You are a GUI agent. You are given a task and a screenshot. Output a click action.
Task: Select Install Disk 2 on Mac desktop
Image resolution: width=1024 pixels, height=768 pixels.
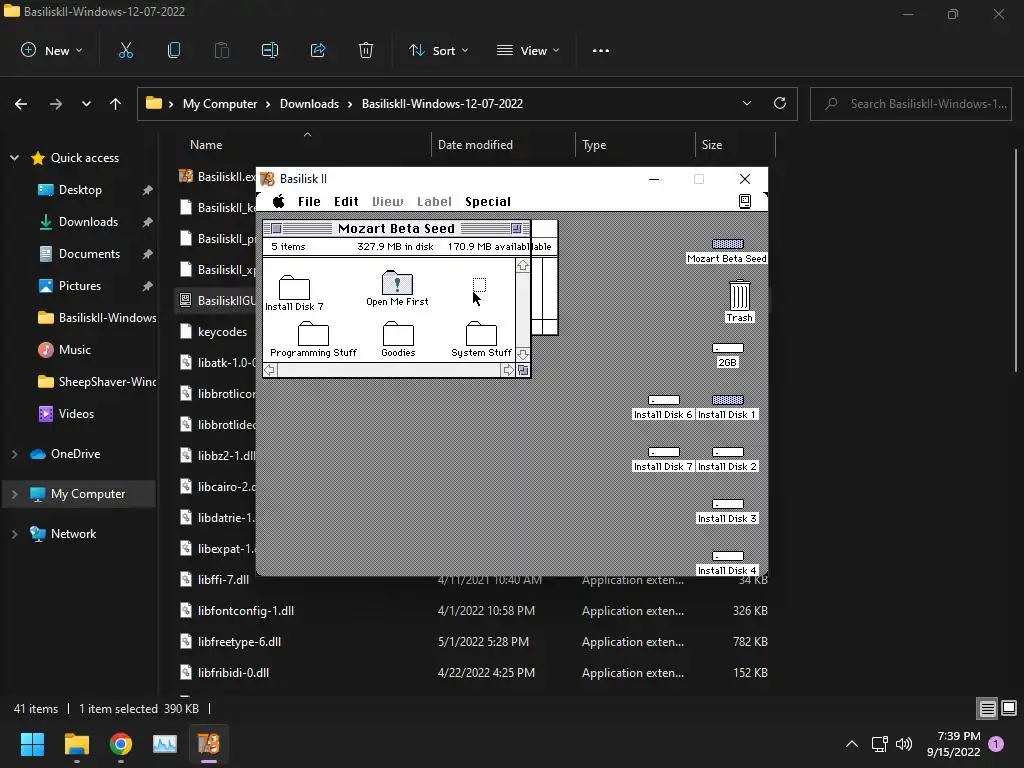point(727,459)
